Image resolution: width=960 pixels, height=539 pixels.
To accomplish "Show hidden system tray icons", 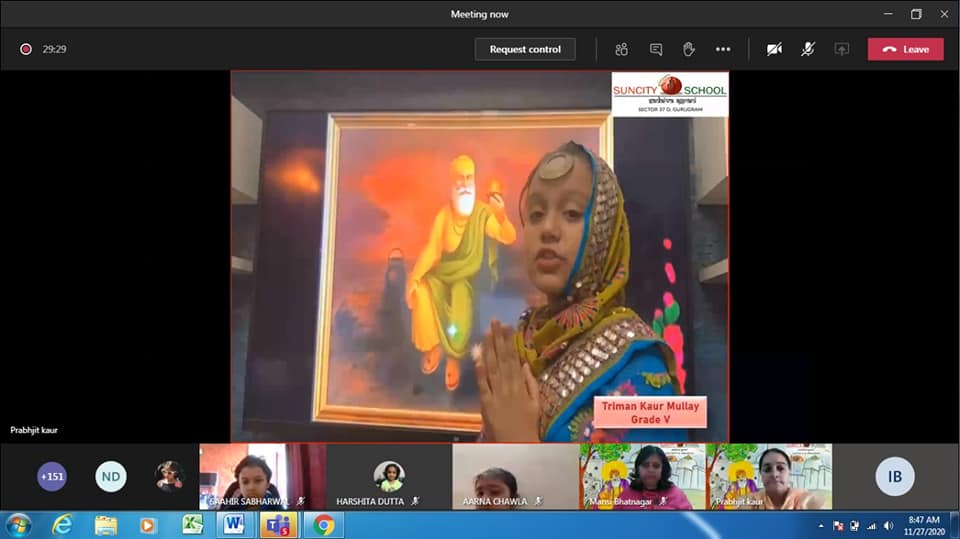I will click(x=821, y=526).
